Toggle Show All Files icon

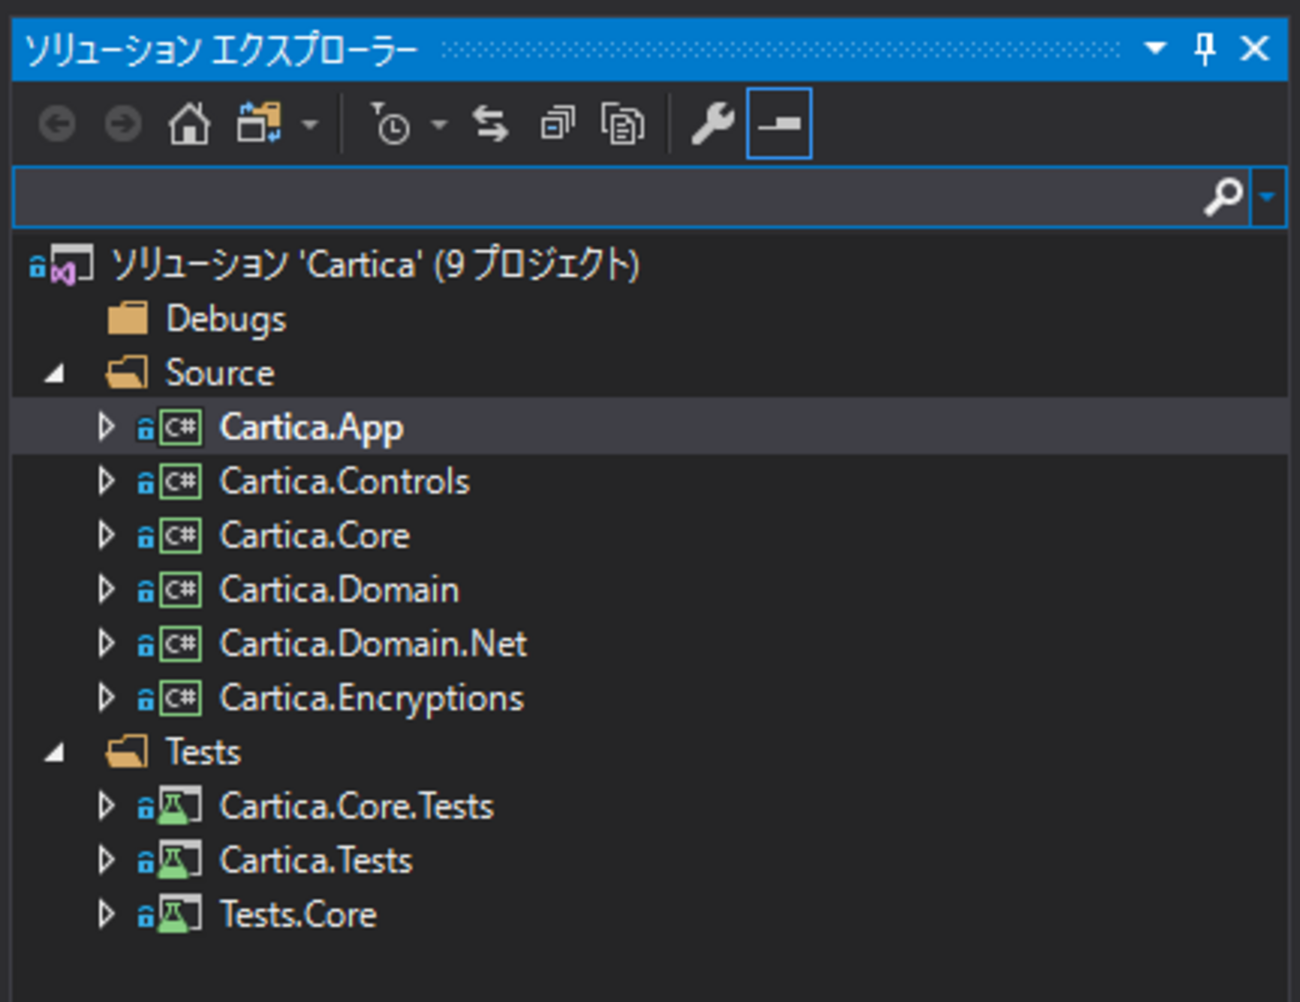tap(622, 125)
